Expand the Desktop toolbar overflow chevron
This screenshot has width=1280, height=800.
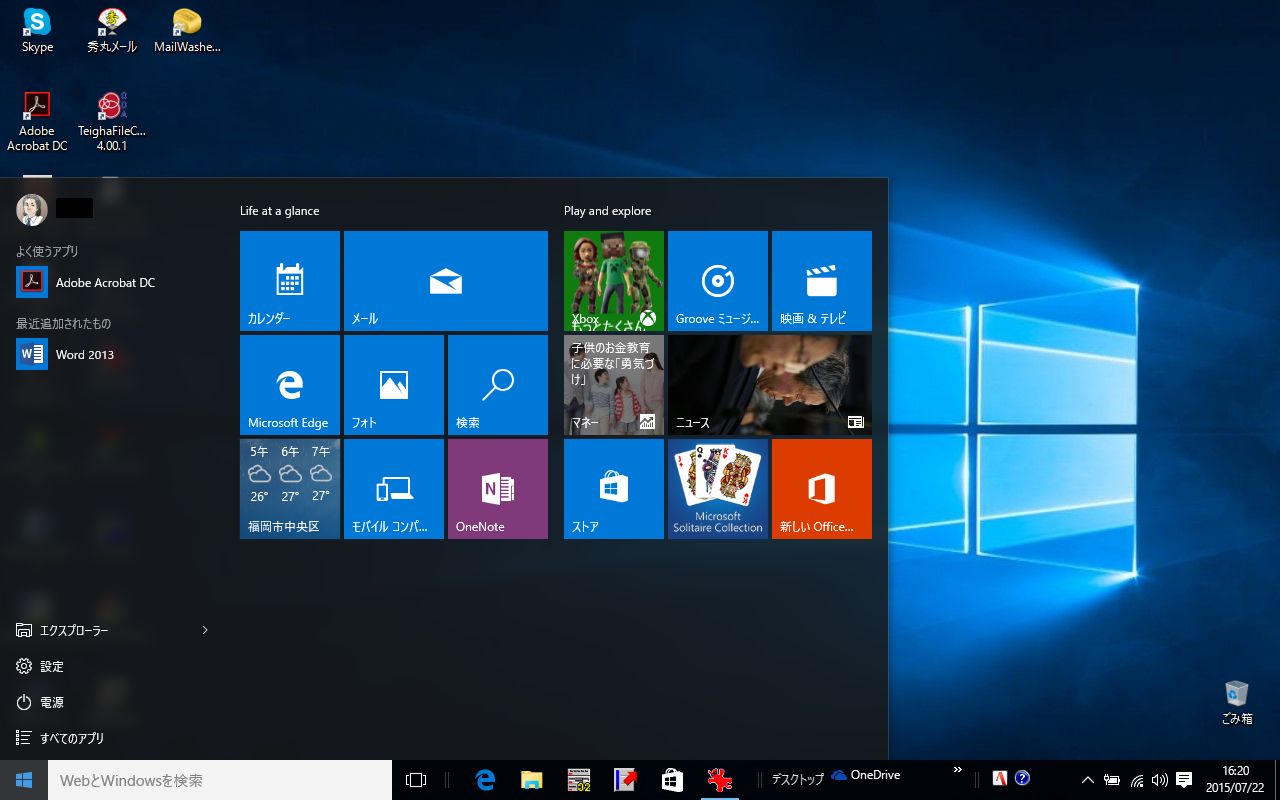(957, 770)
